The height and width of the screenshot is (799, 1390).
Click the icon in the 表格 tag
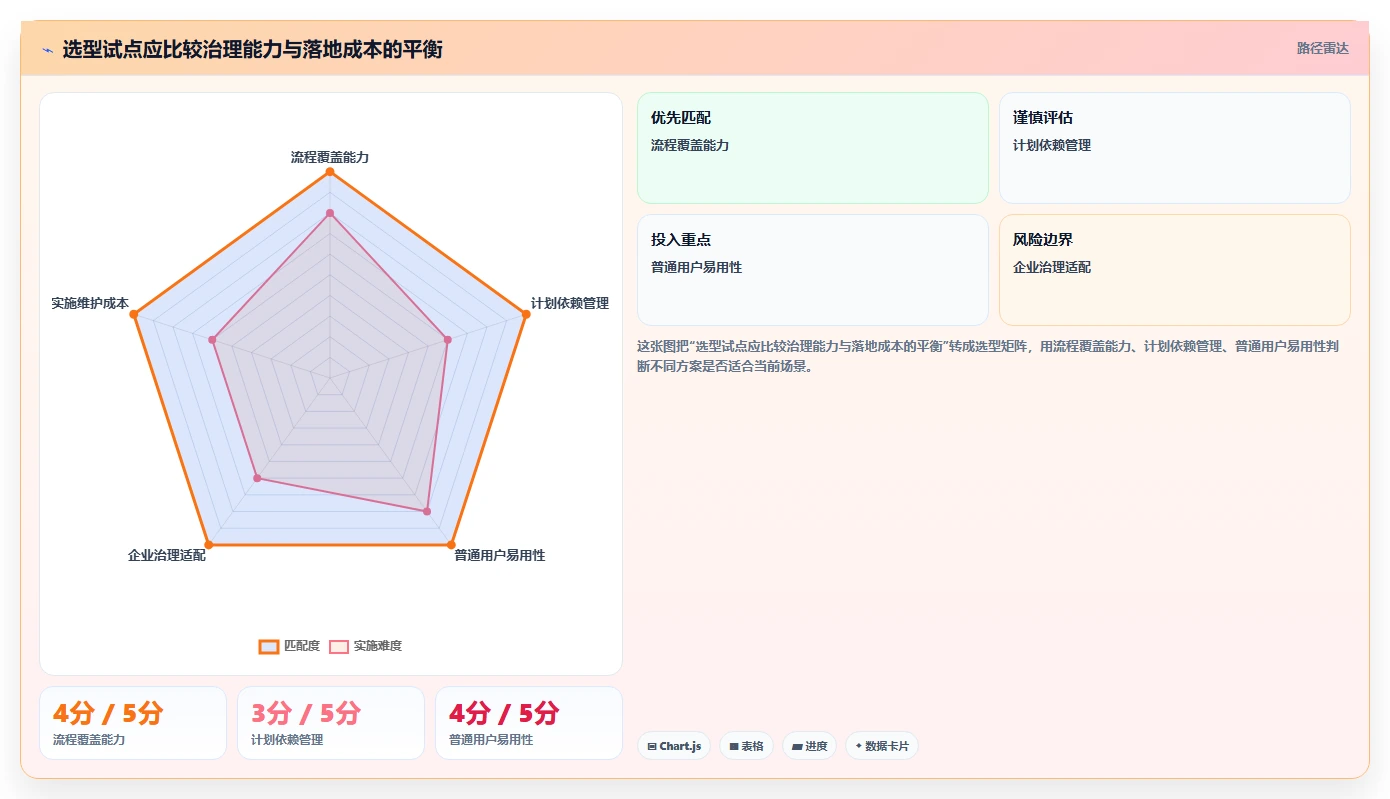pyautogui.click(x=734, y=746)
